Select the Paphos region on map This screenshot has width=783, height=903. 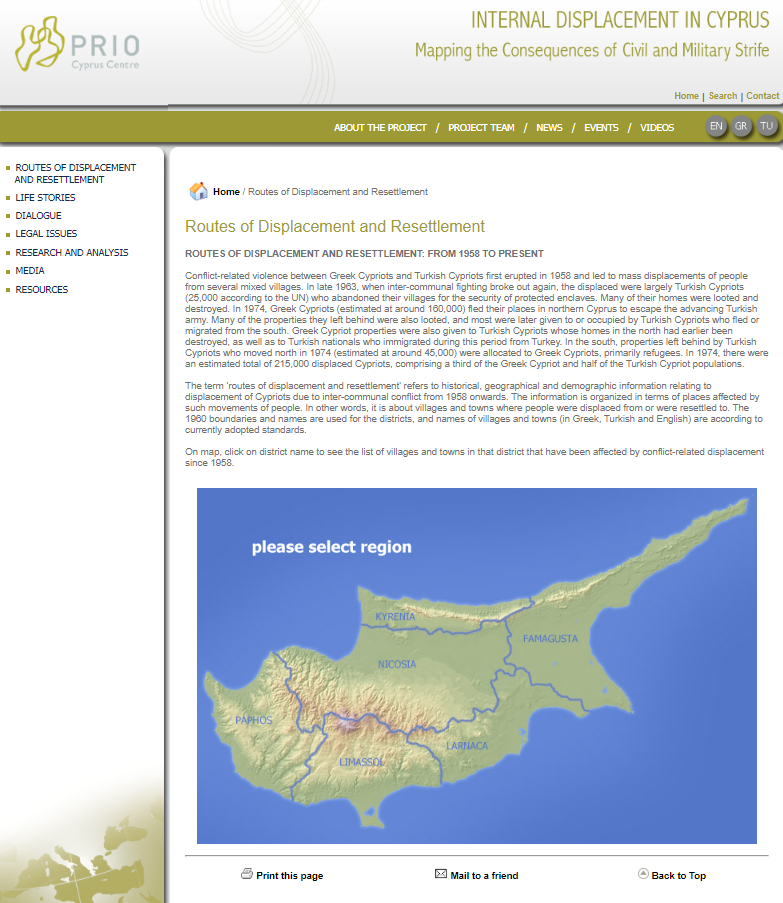click(253, 720)
